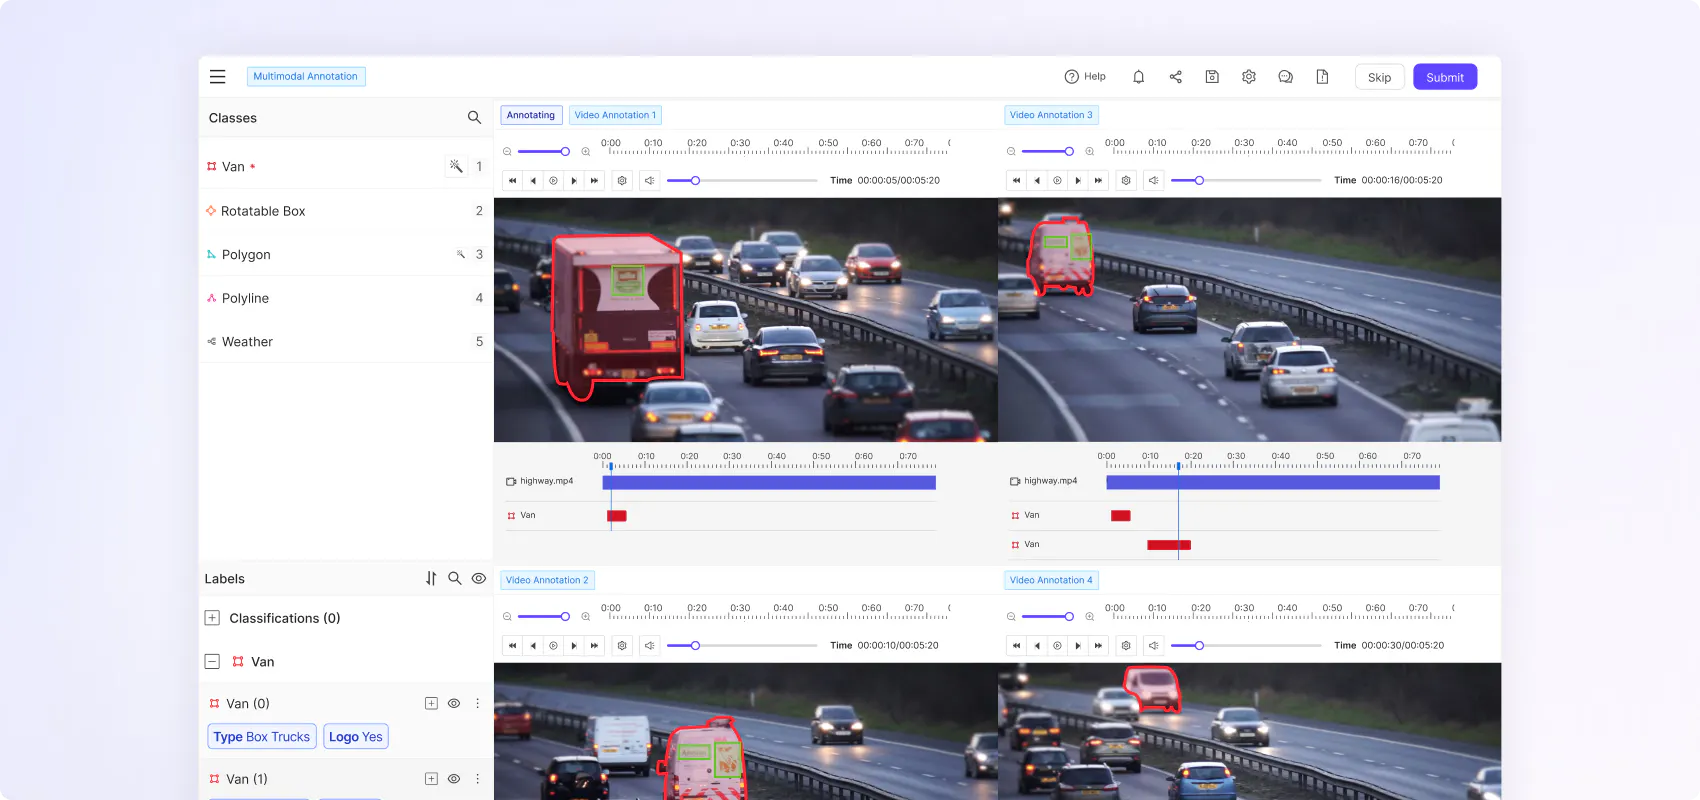
Task: Click the magic wand icon on Van class
Action: (x=456, y=166)
